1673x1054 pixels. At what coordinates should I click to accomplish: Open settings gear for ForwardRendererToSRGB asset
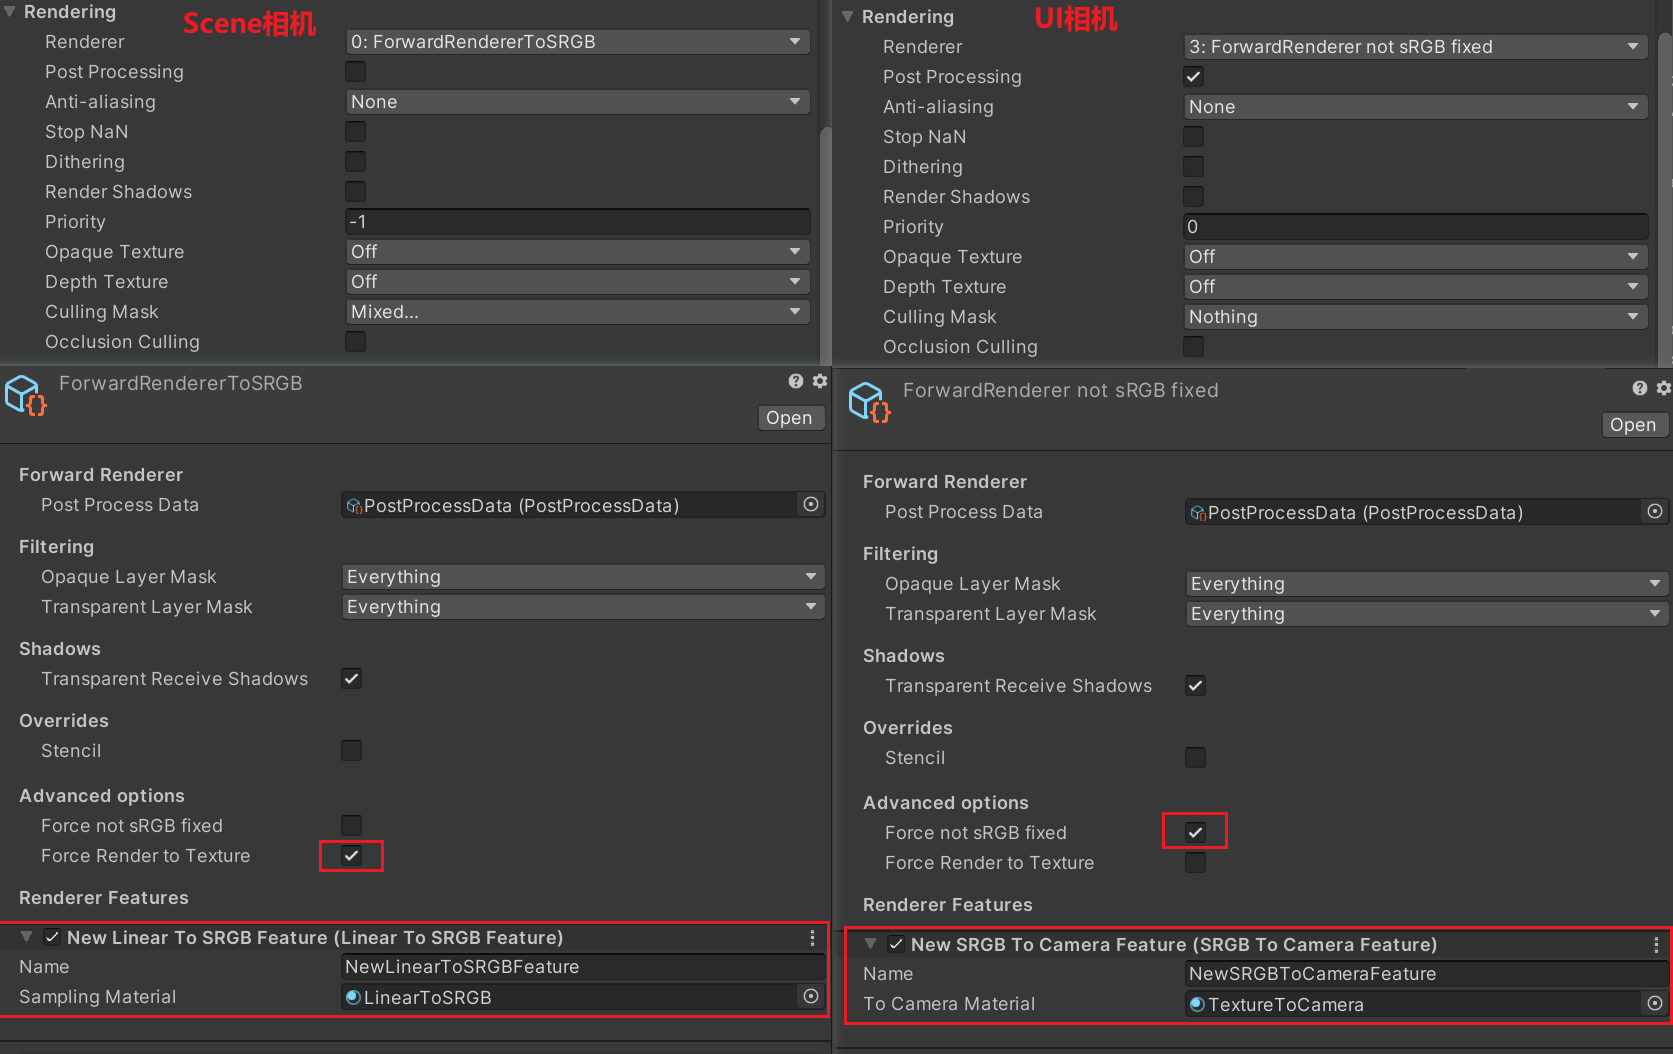820,381
